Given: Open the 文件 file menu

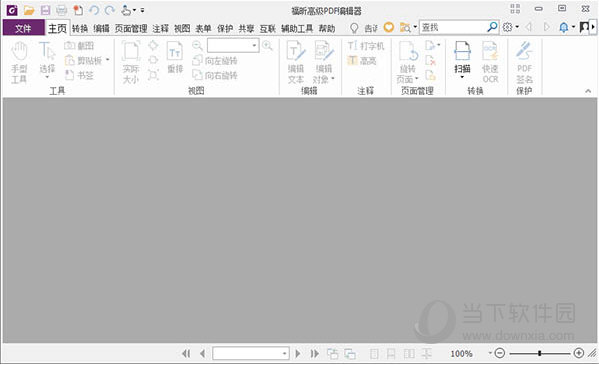Looking at the screenshot, I should [x=23, y=28].
